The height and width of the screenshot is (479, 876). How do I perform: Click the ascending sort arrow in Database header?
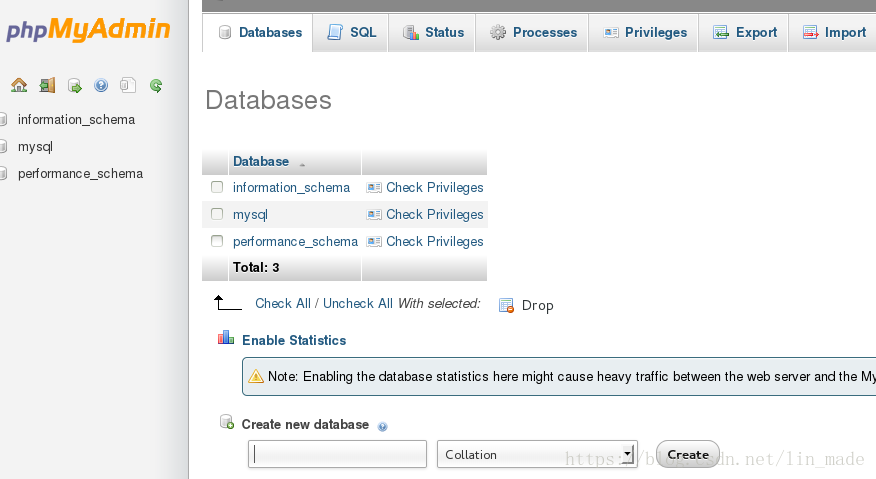(x=302, y=165)
